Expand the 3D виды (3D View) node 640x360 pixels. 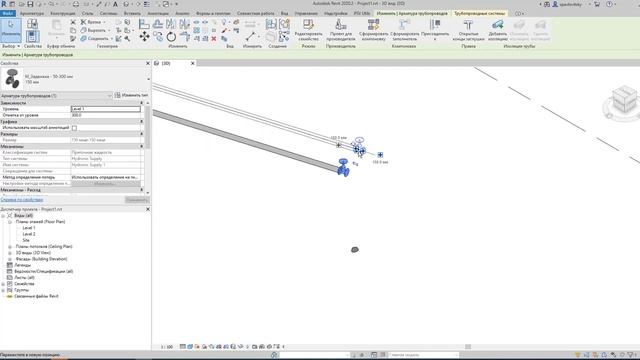[10, 253]
